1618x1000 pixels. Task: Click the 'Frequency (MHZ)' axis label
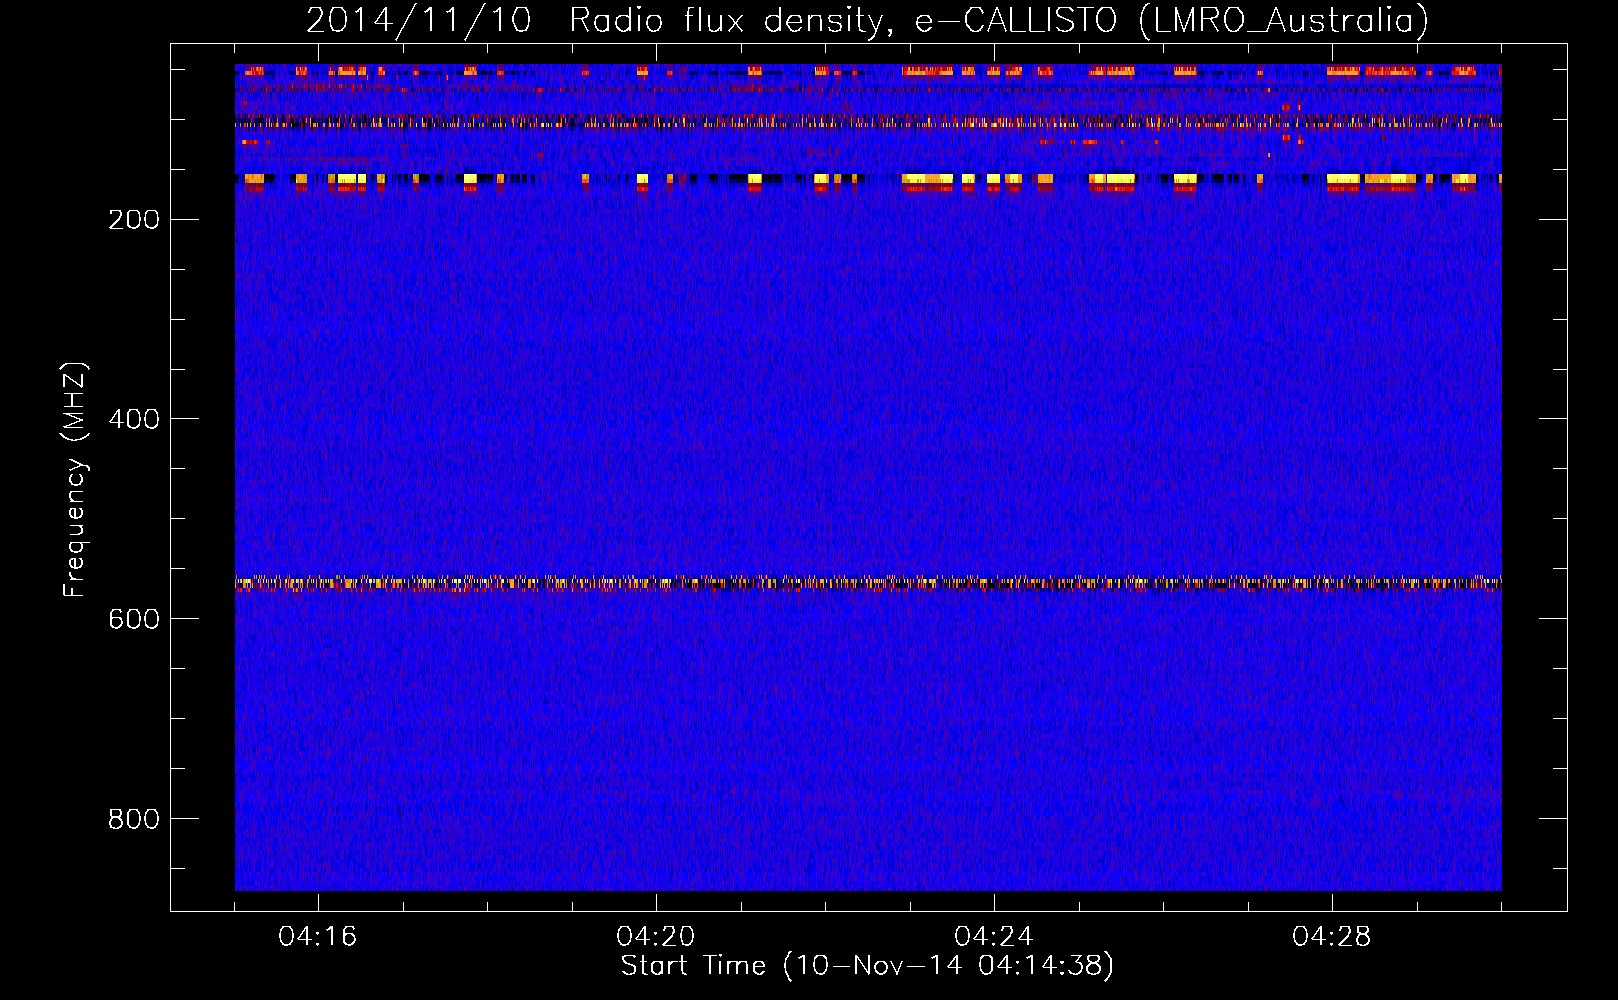click(75, 480)
